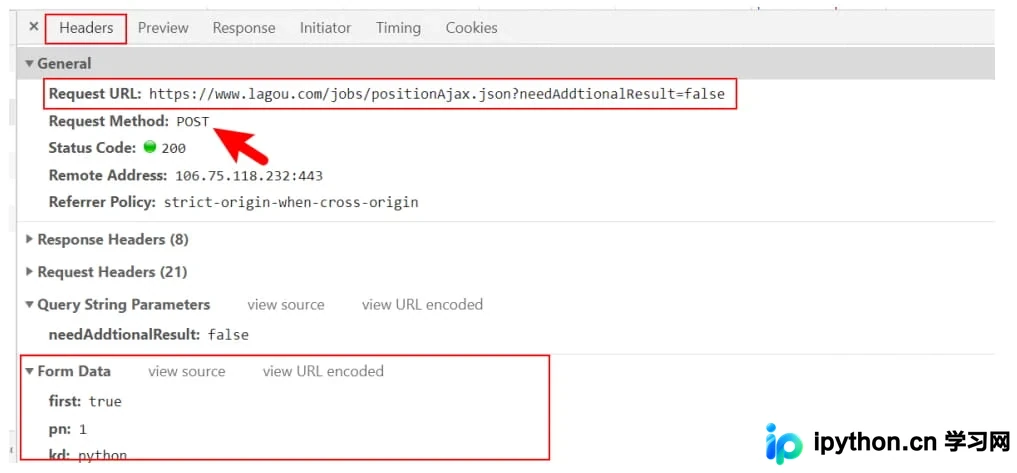This screenshot has height=473, width=1017.
Task: Select the false value of needAddtionalResult
Action: [x=228, y=335]
